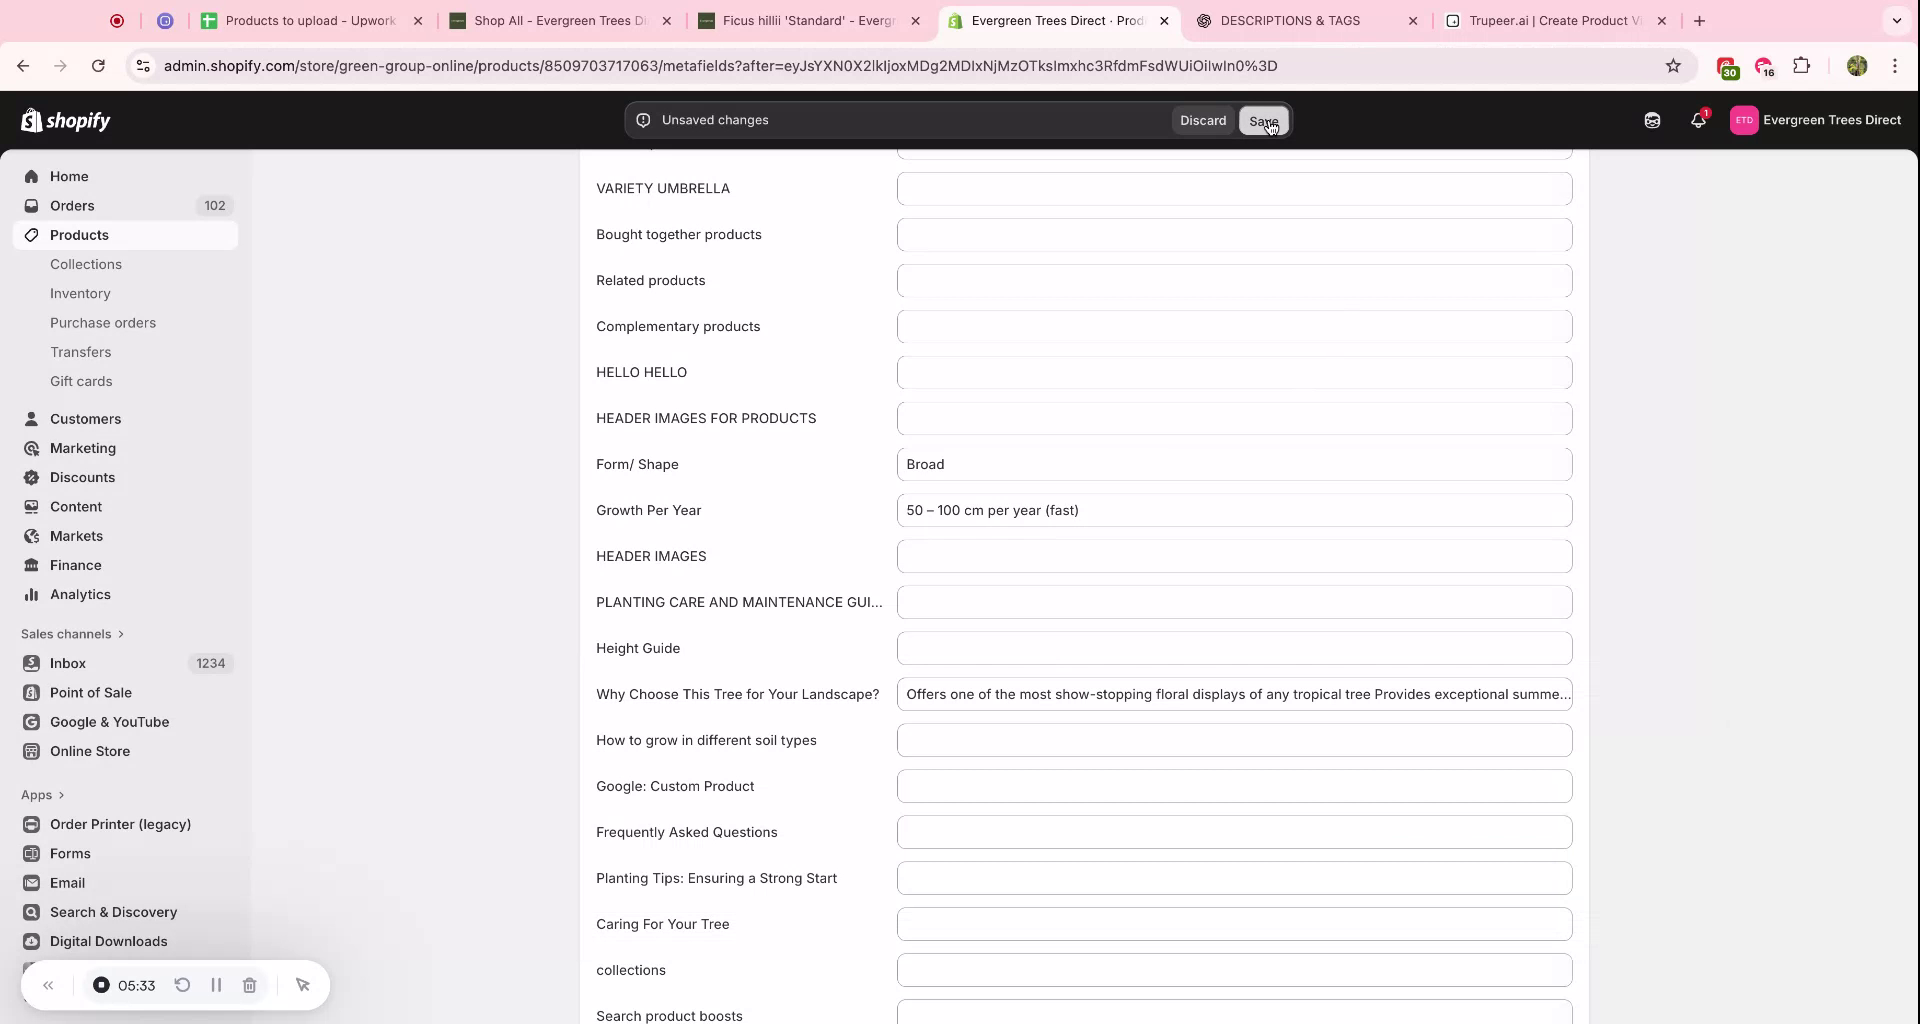Image resolution: width=1920 pixels, height=1024 pixels.
Task: Click the Orders icon in sidebar
Action: (31, 205)
